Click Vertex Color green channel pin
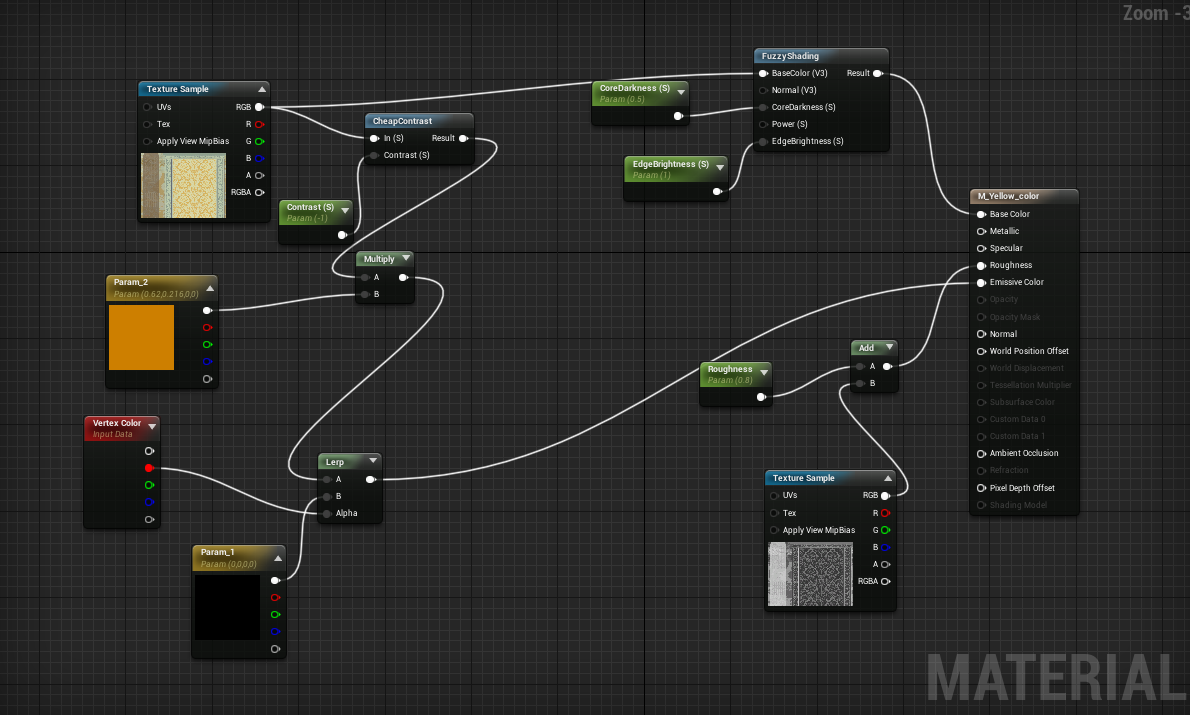1190x715 pixels. click(x=149, y=485)
